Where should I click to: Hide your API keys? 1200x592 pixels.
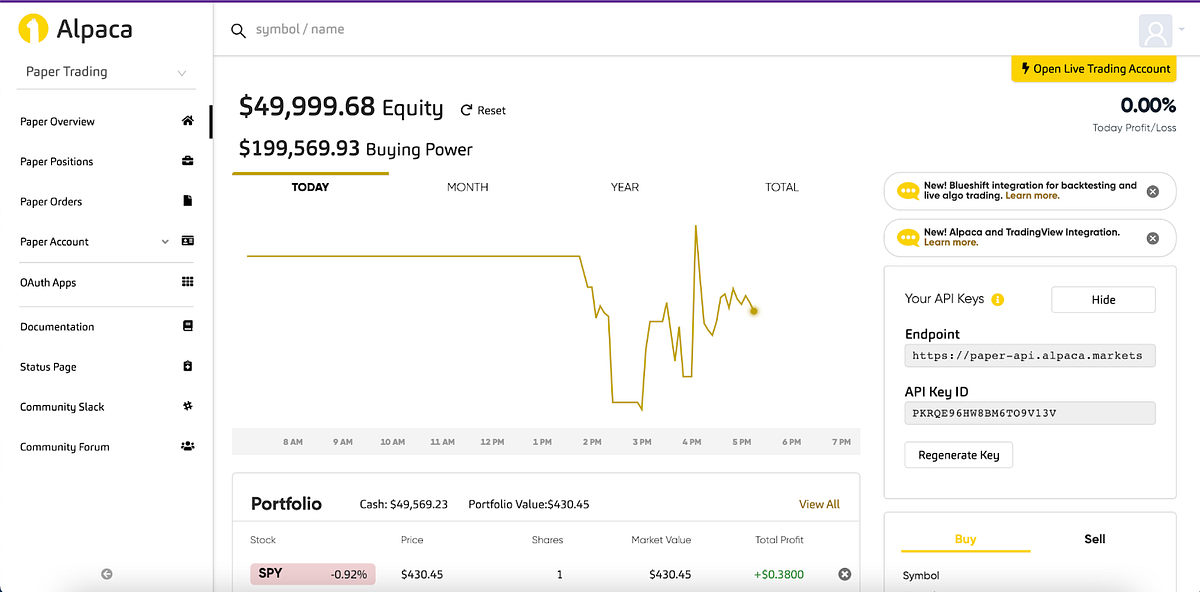1103,298
